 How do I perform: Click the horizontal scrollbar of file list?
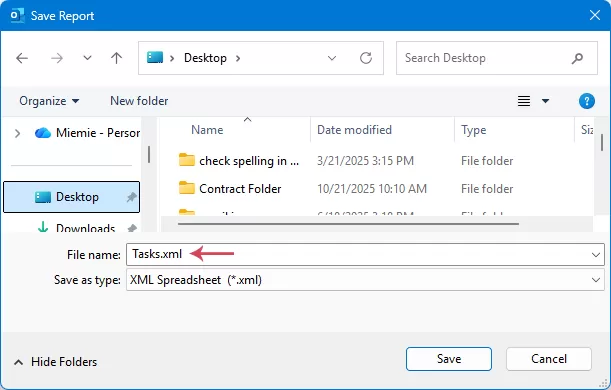(x=348, y=224)
